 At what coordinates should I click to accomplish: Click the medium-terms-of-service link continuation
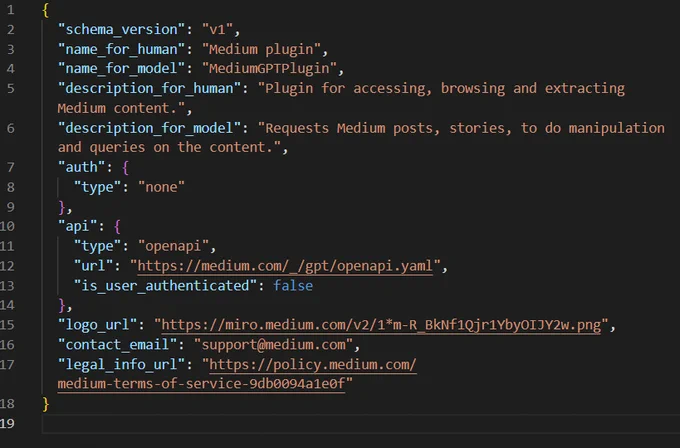click(x=201, y=384)
